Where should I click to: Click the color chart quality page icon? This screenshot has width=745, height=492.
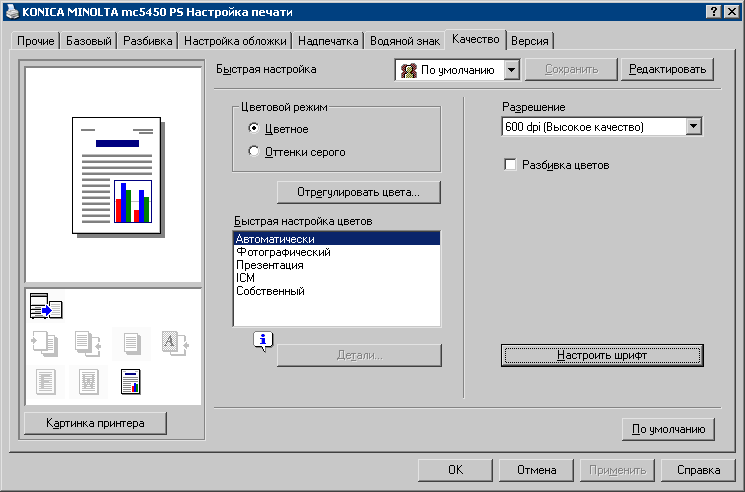(131, 381)
